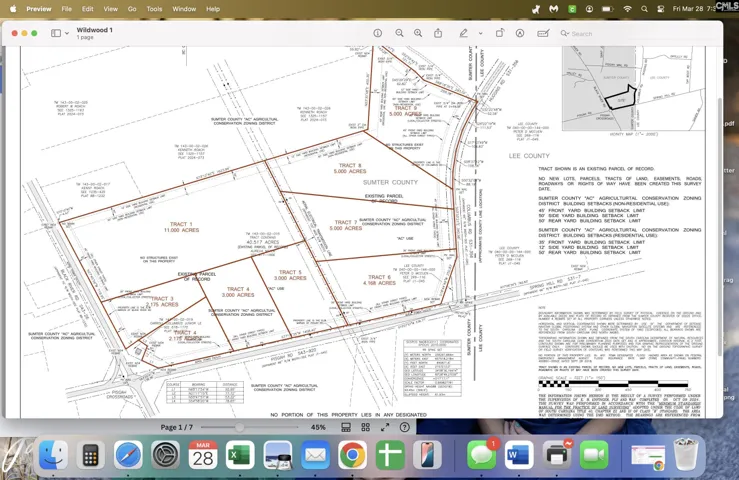
Task: Click the zoom slider handle at 45%
Action: tap(240, 427)
